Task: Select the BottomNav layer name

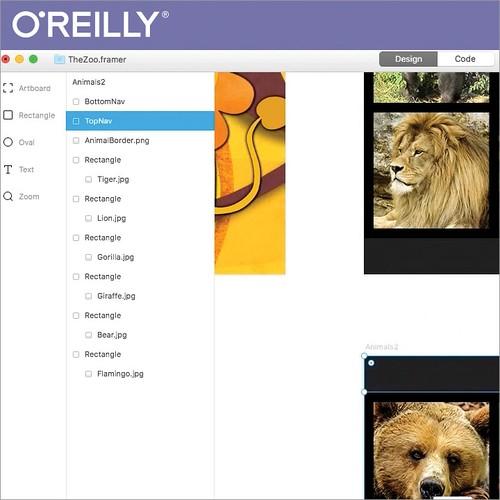Action: point(105,101)
